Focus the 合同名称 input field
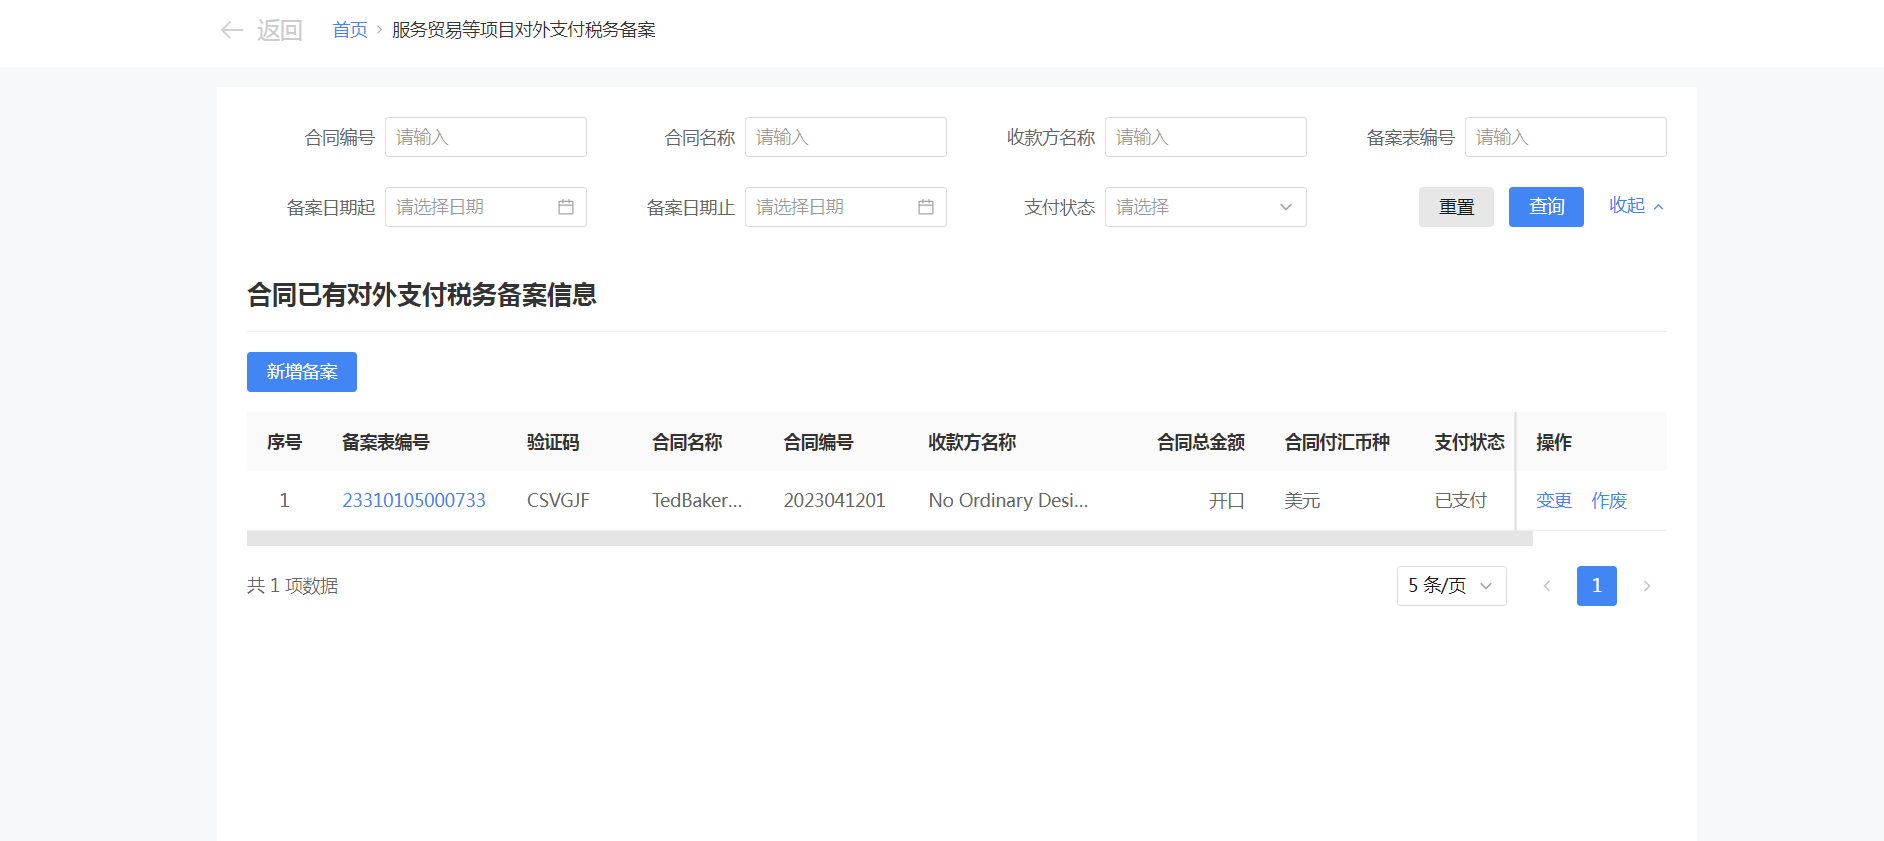Image resolution: width=1884 pixels, height=841 pixels. coord(846,137)
